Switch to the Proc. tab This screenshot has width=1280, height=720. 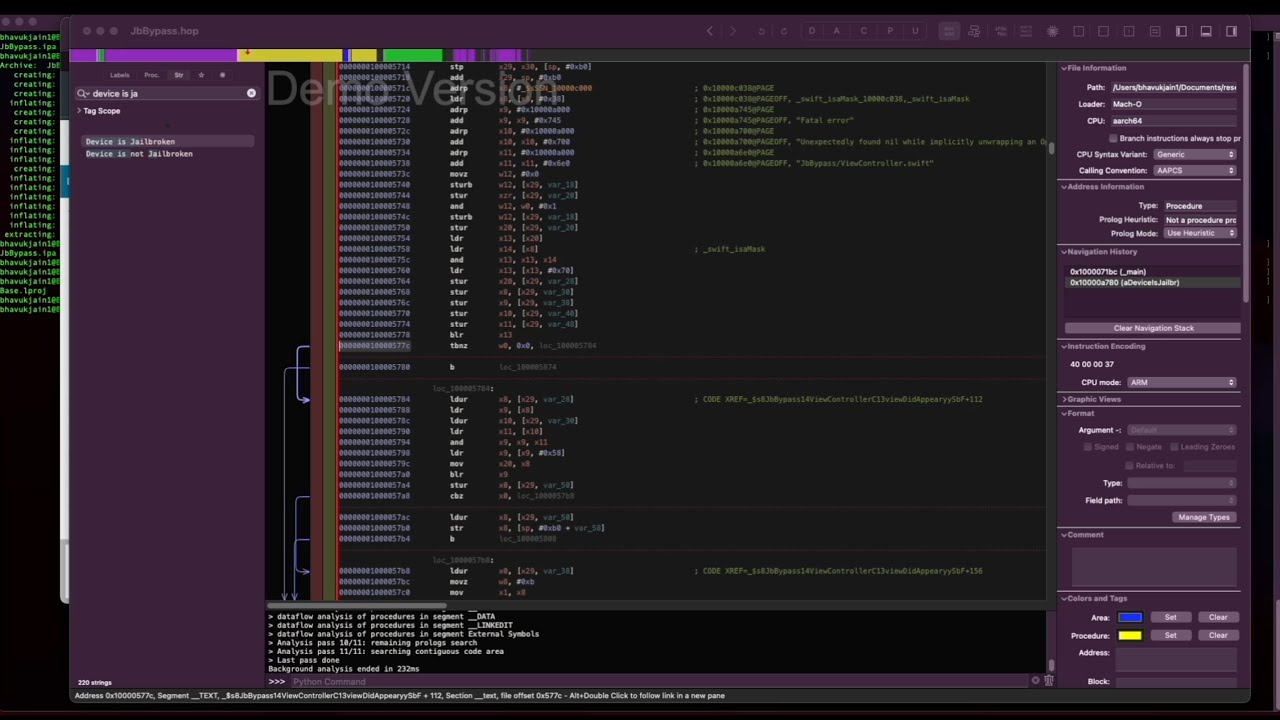coord(152,75)
